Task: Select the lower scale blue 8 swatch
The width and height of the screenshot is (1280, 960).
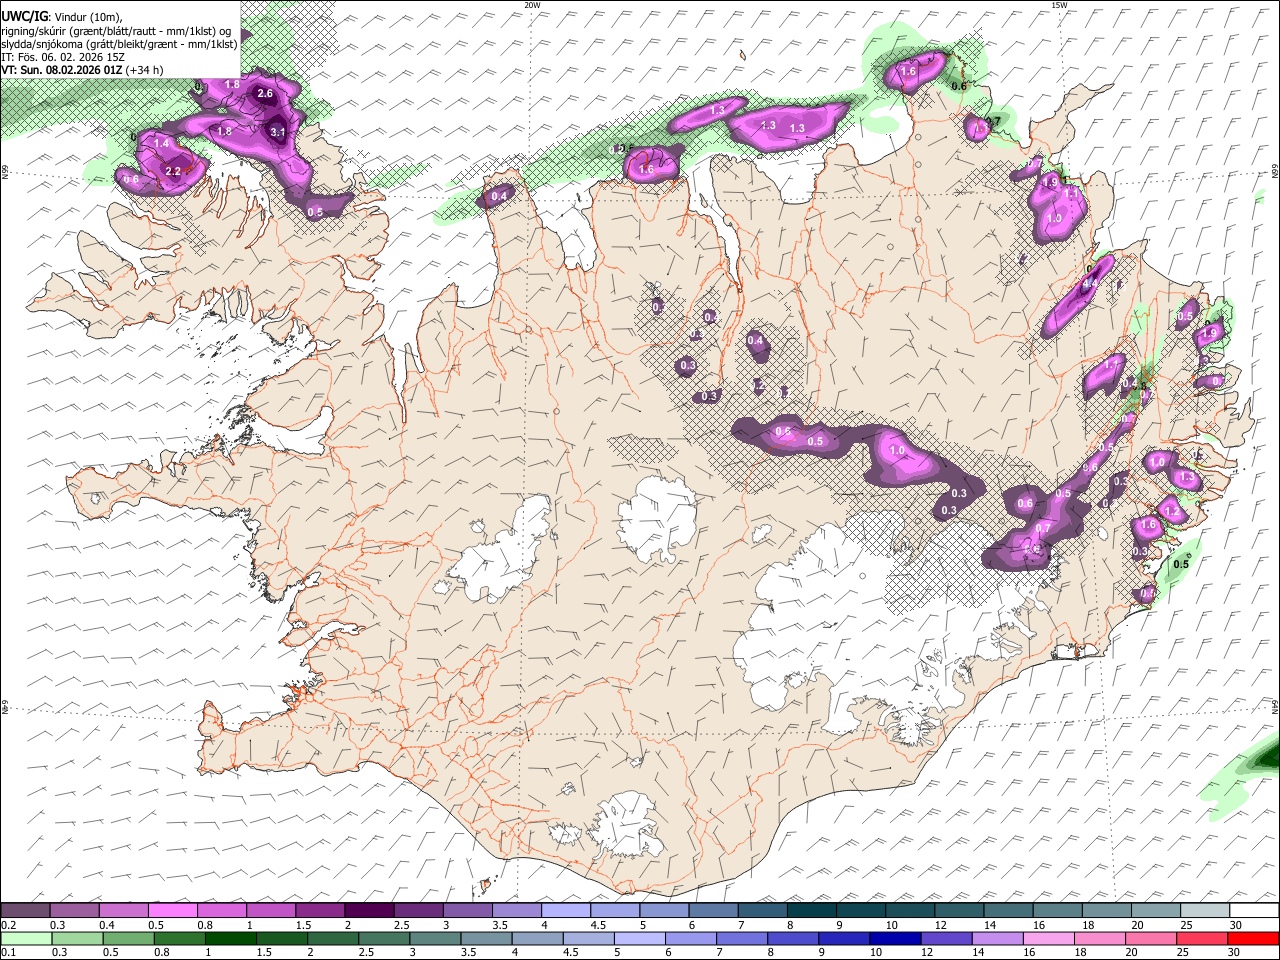Action: pyautogui.click(x=793, y=938)
